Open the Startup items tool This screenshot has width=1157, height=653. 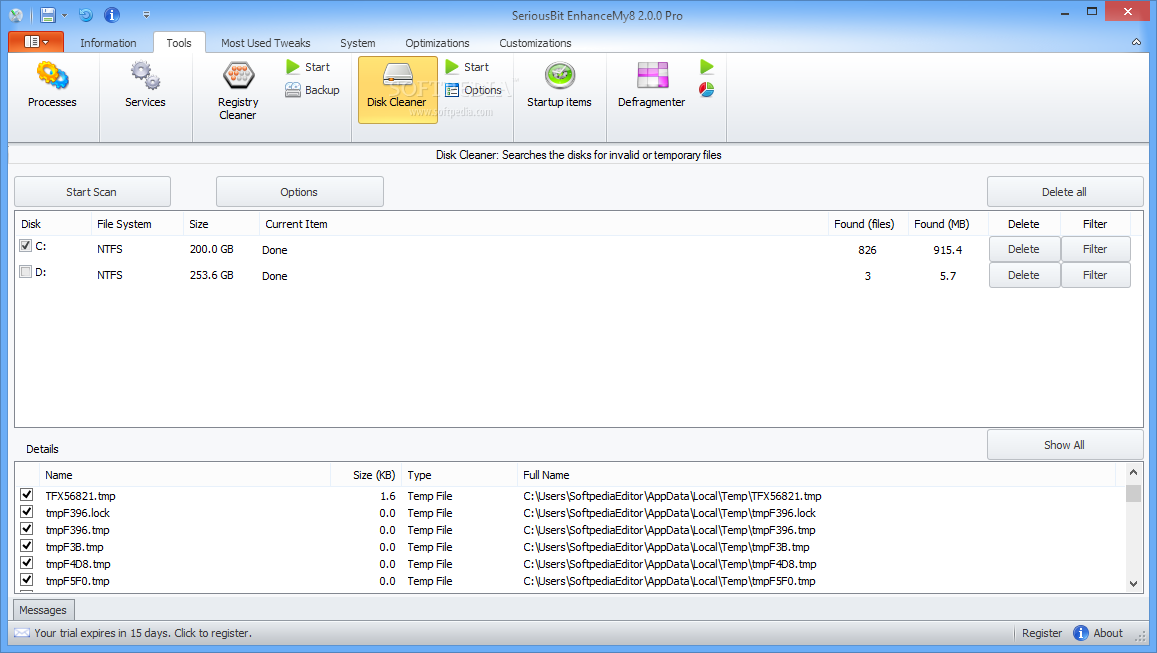click(x=559, y=86)
